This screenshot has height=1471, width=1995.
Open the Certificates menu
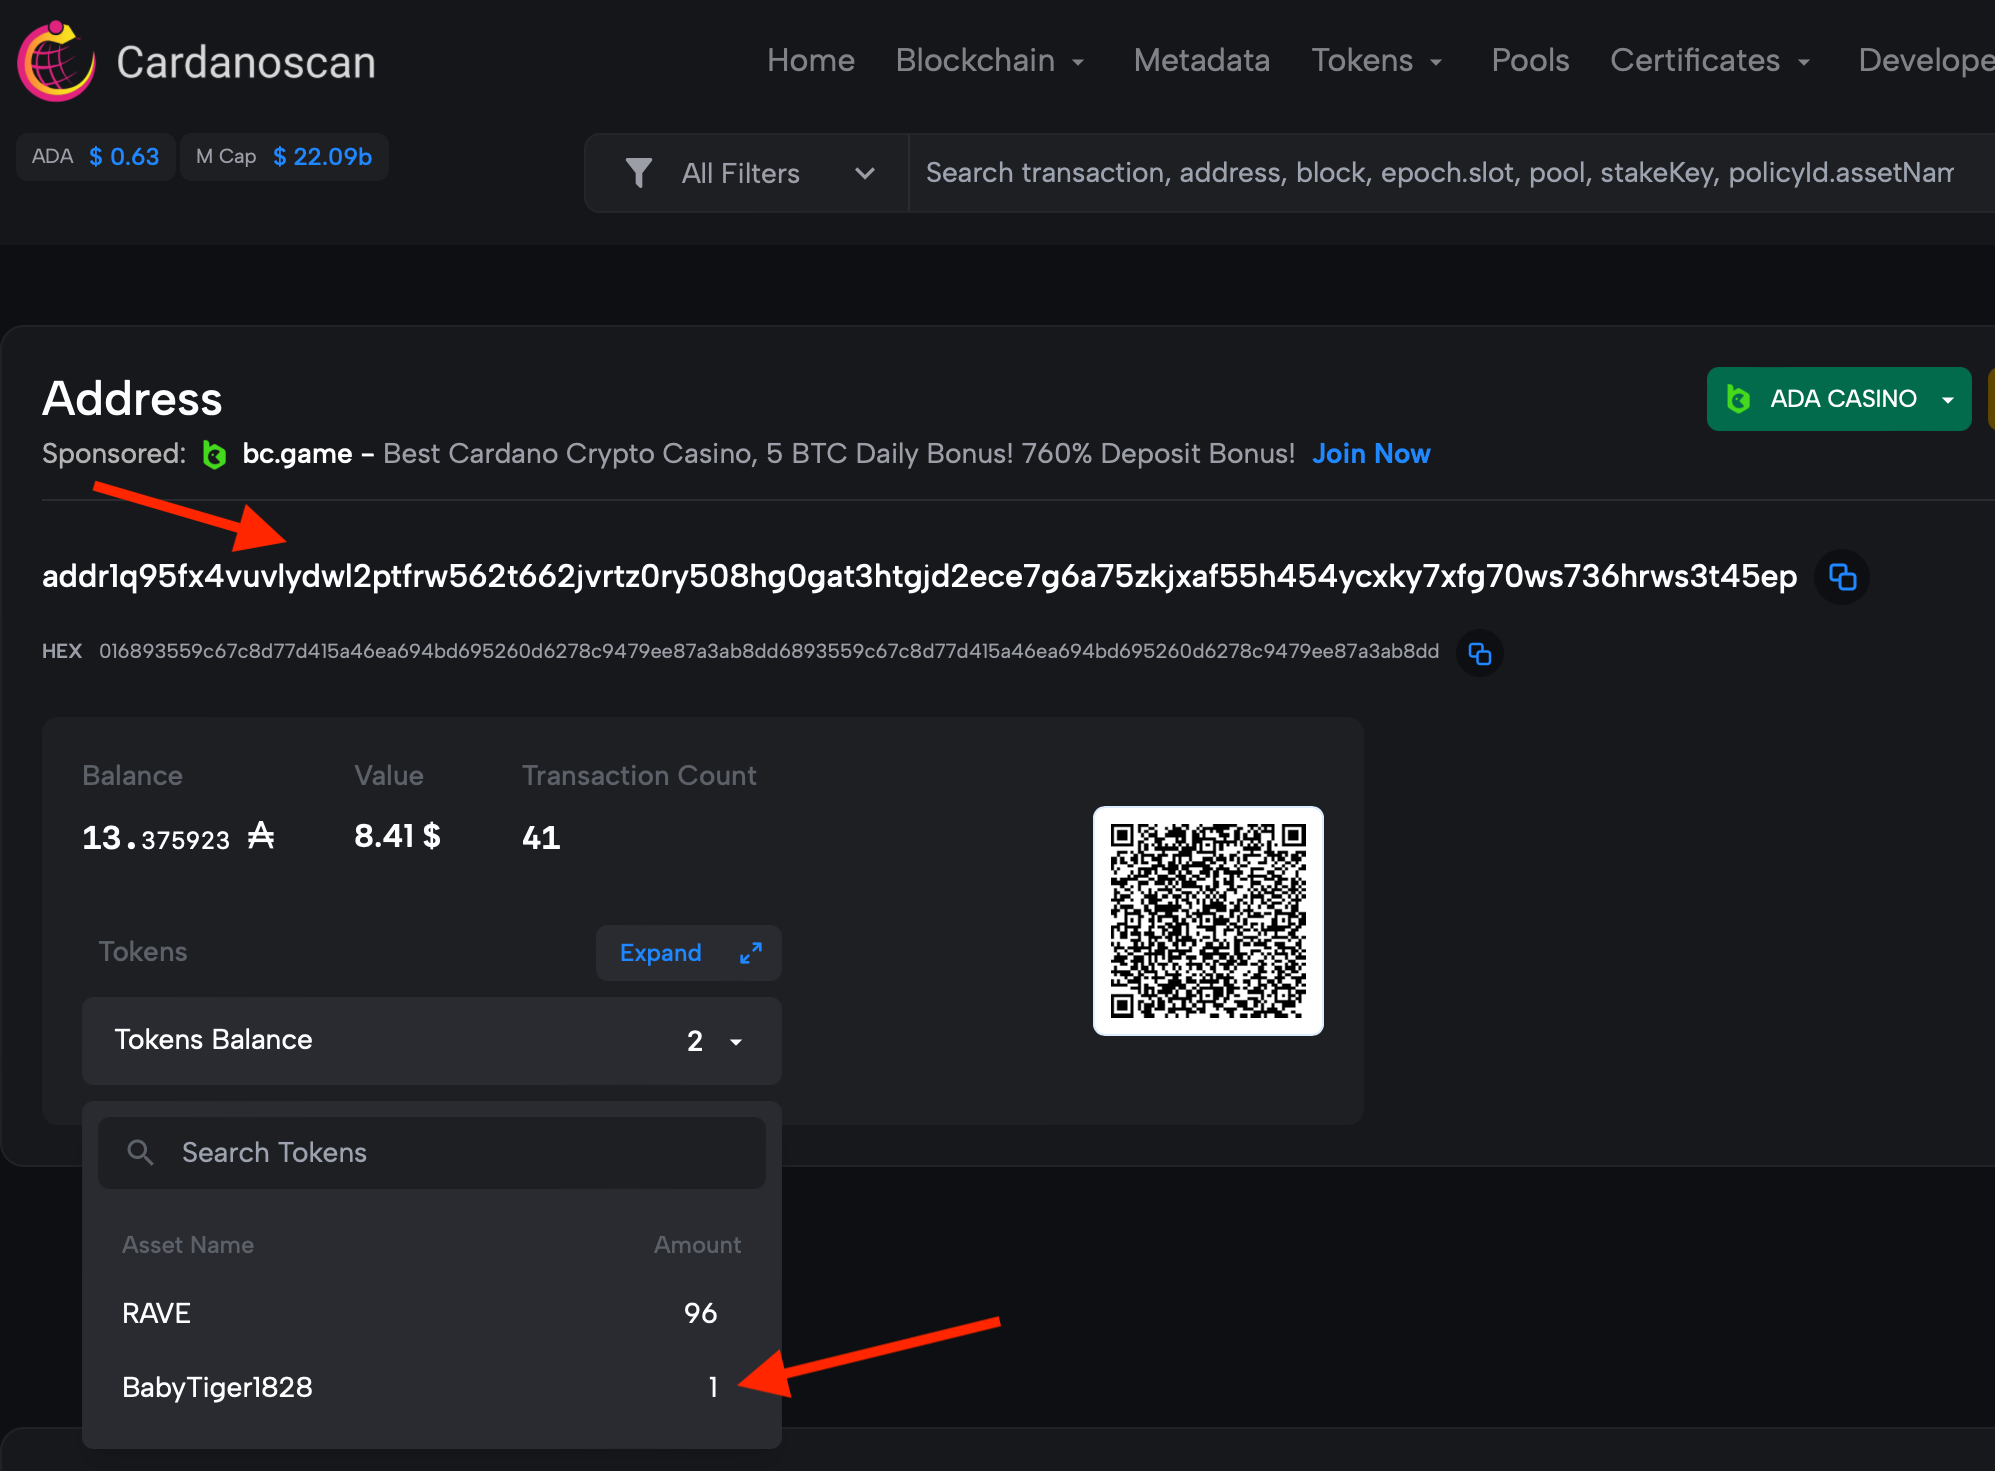[x=1709, y=60]
